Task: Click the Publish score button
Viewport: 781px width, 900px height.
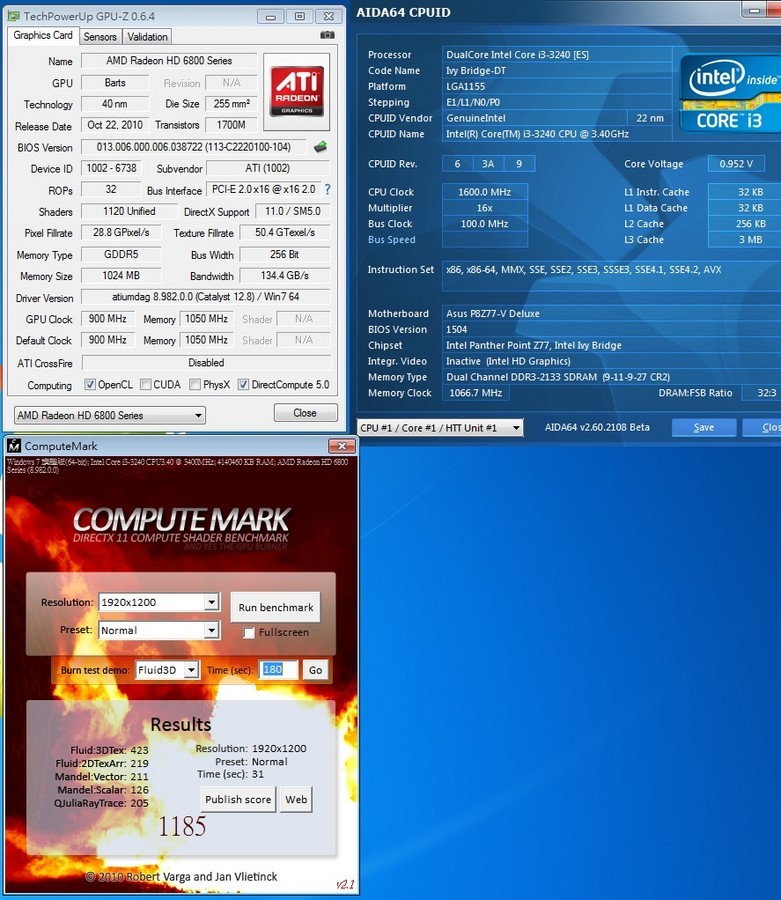Action: (238, 799)
